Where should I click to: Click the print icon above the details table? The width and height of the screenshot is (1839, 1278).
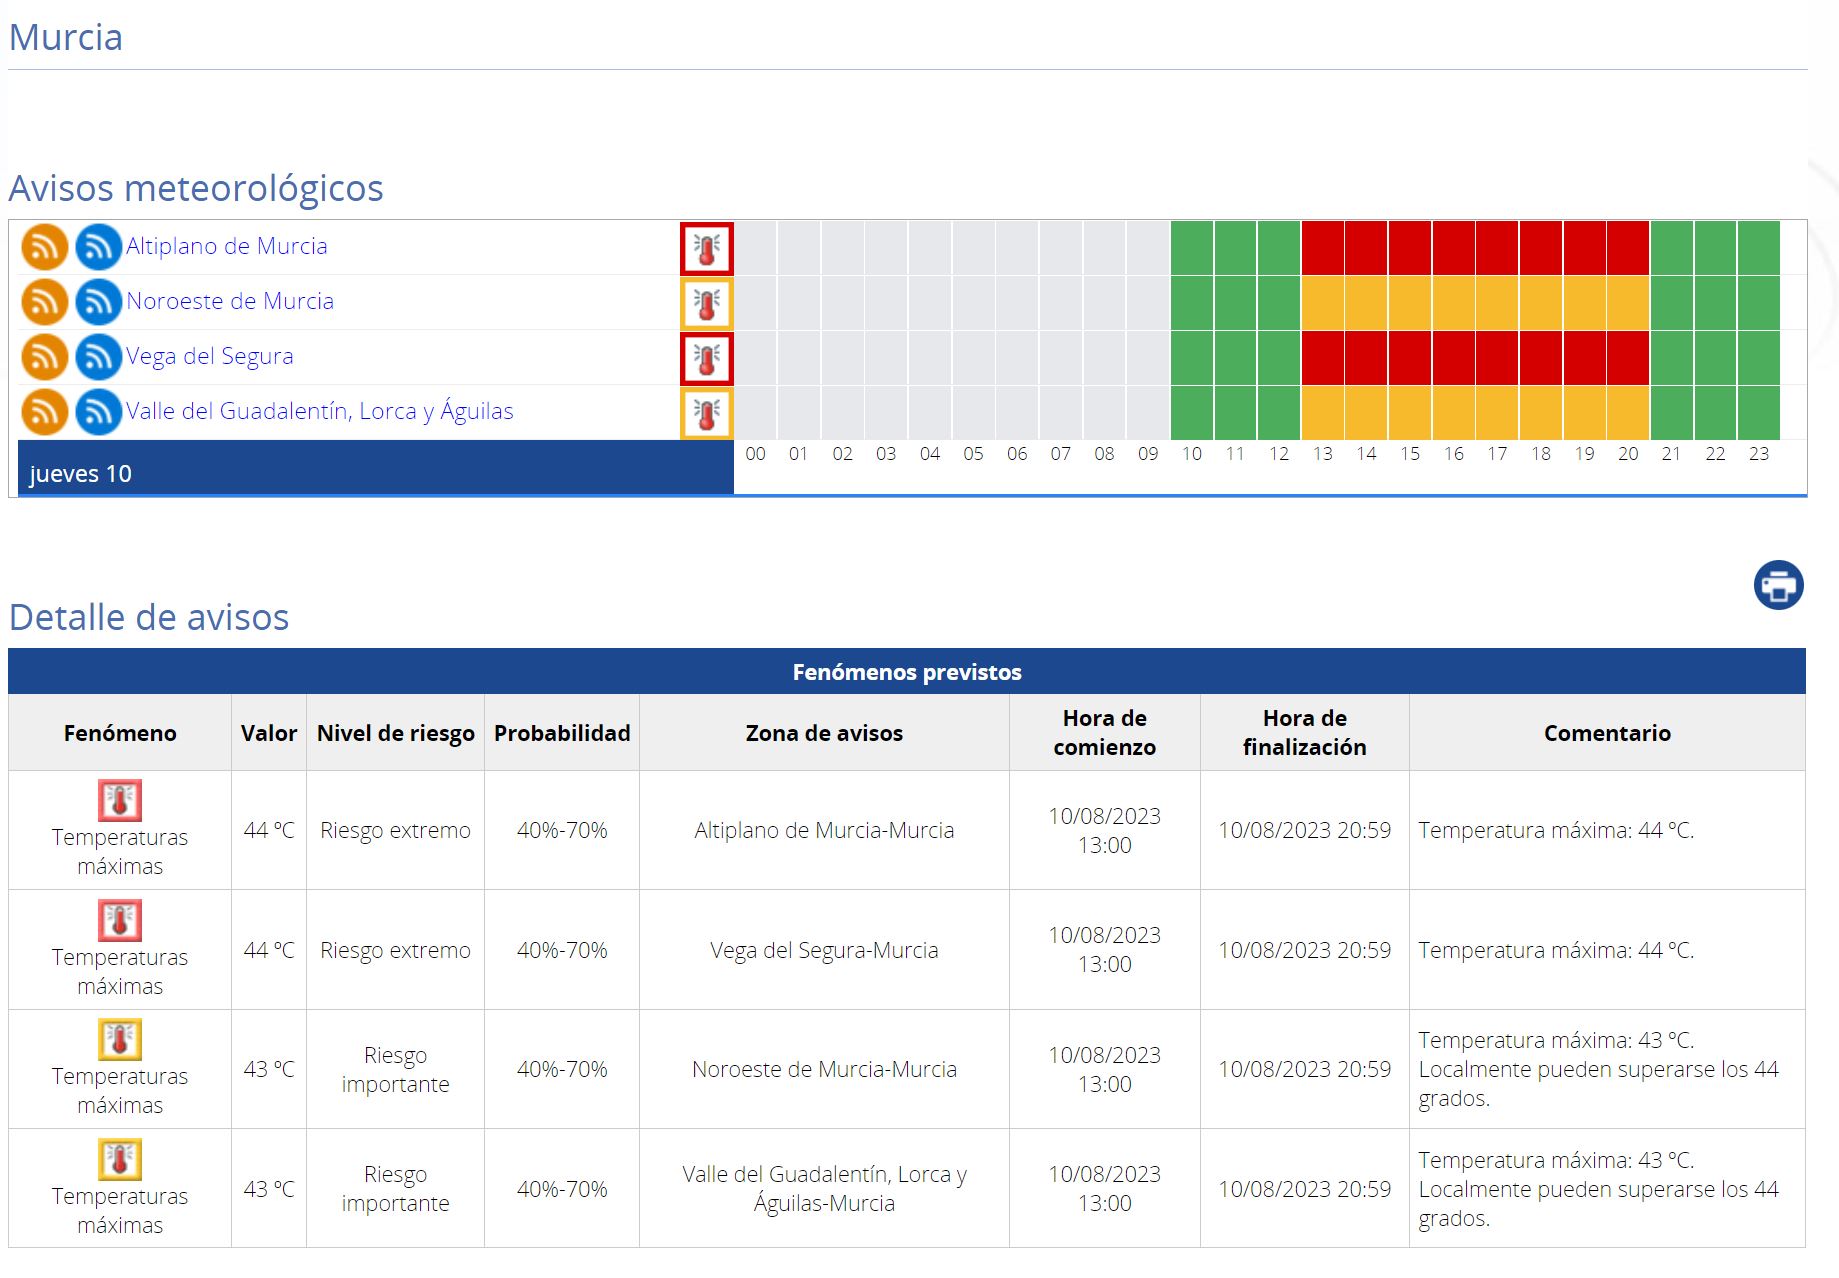click(1778, 585)
